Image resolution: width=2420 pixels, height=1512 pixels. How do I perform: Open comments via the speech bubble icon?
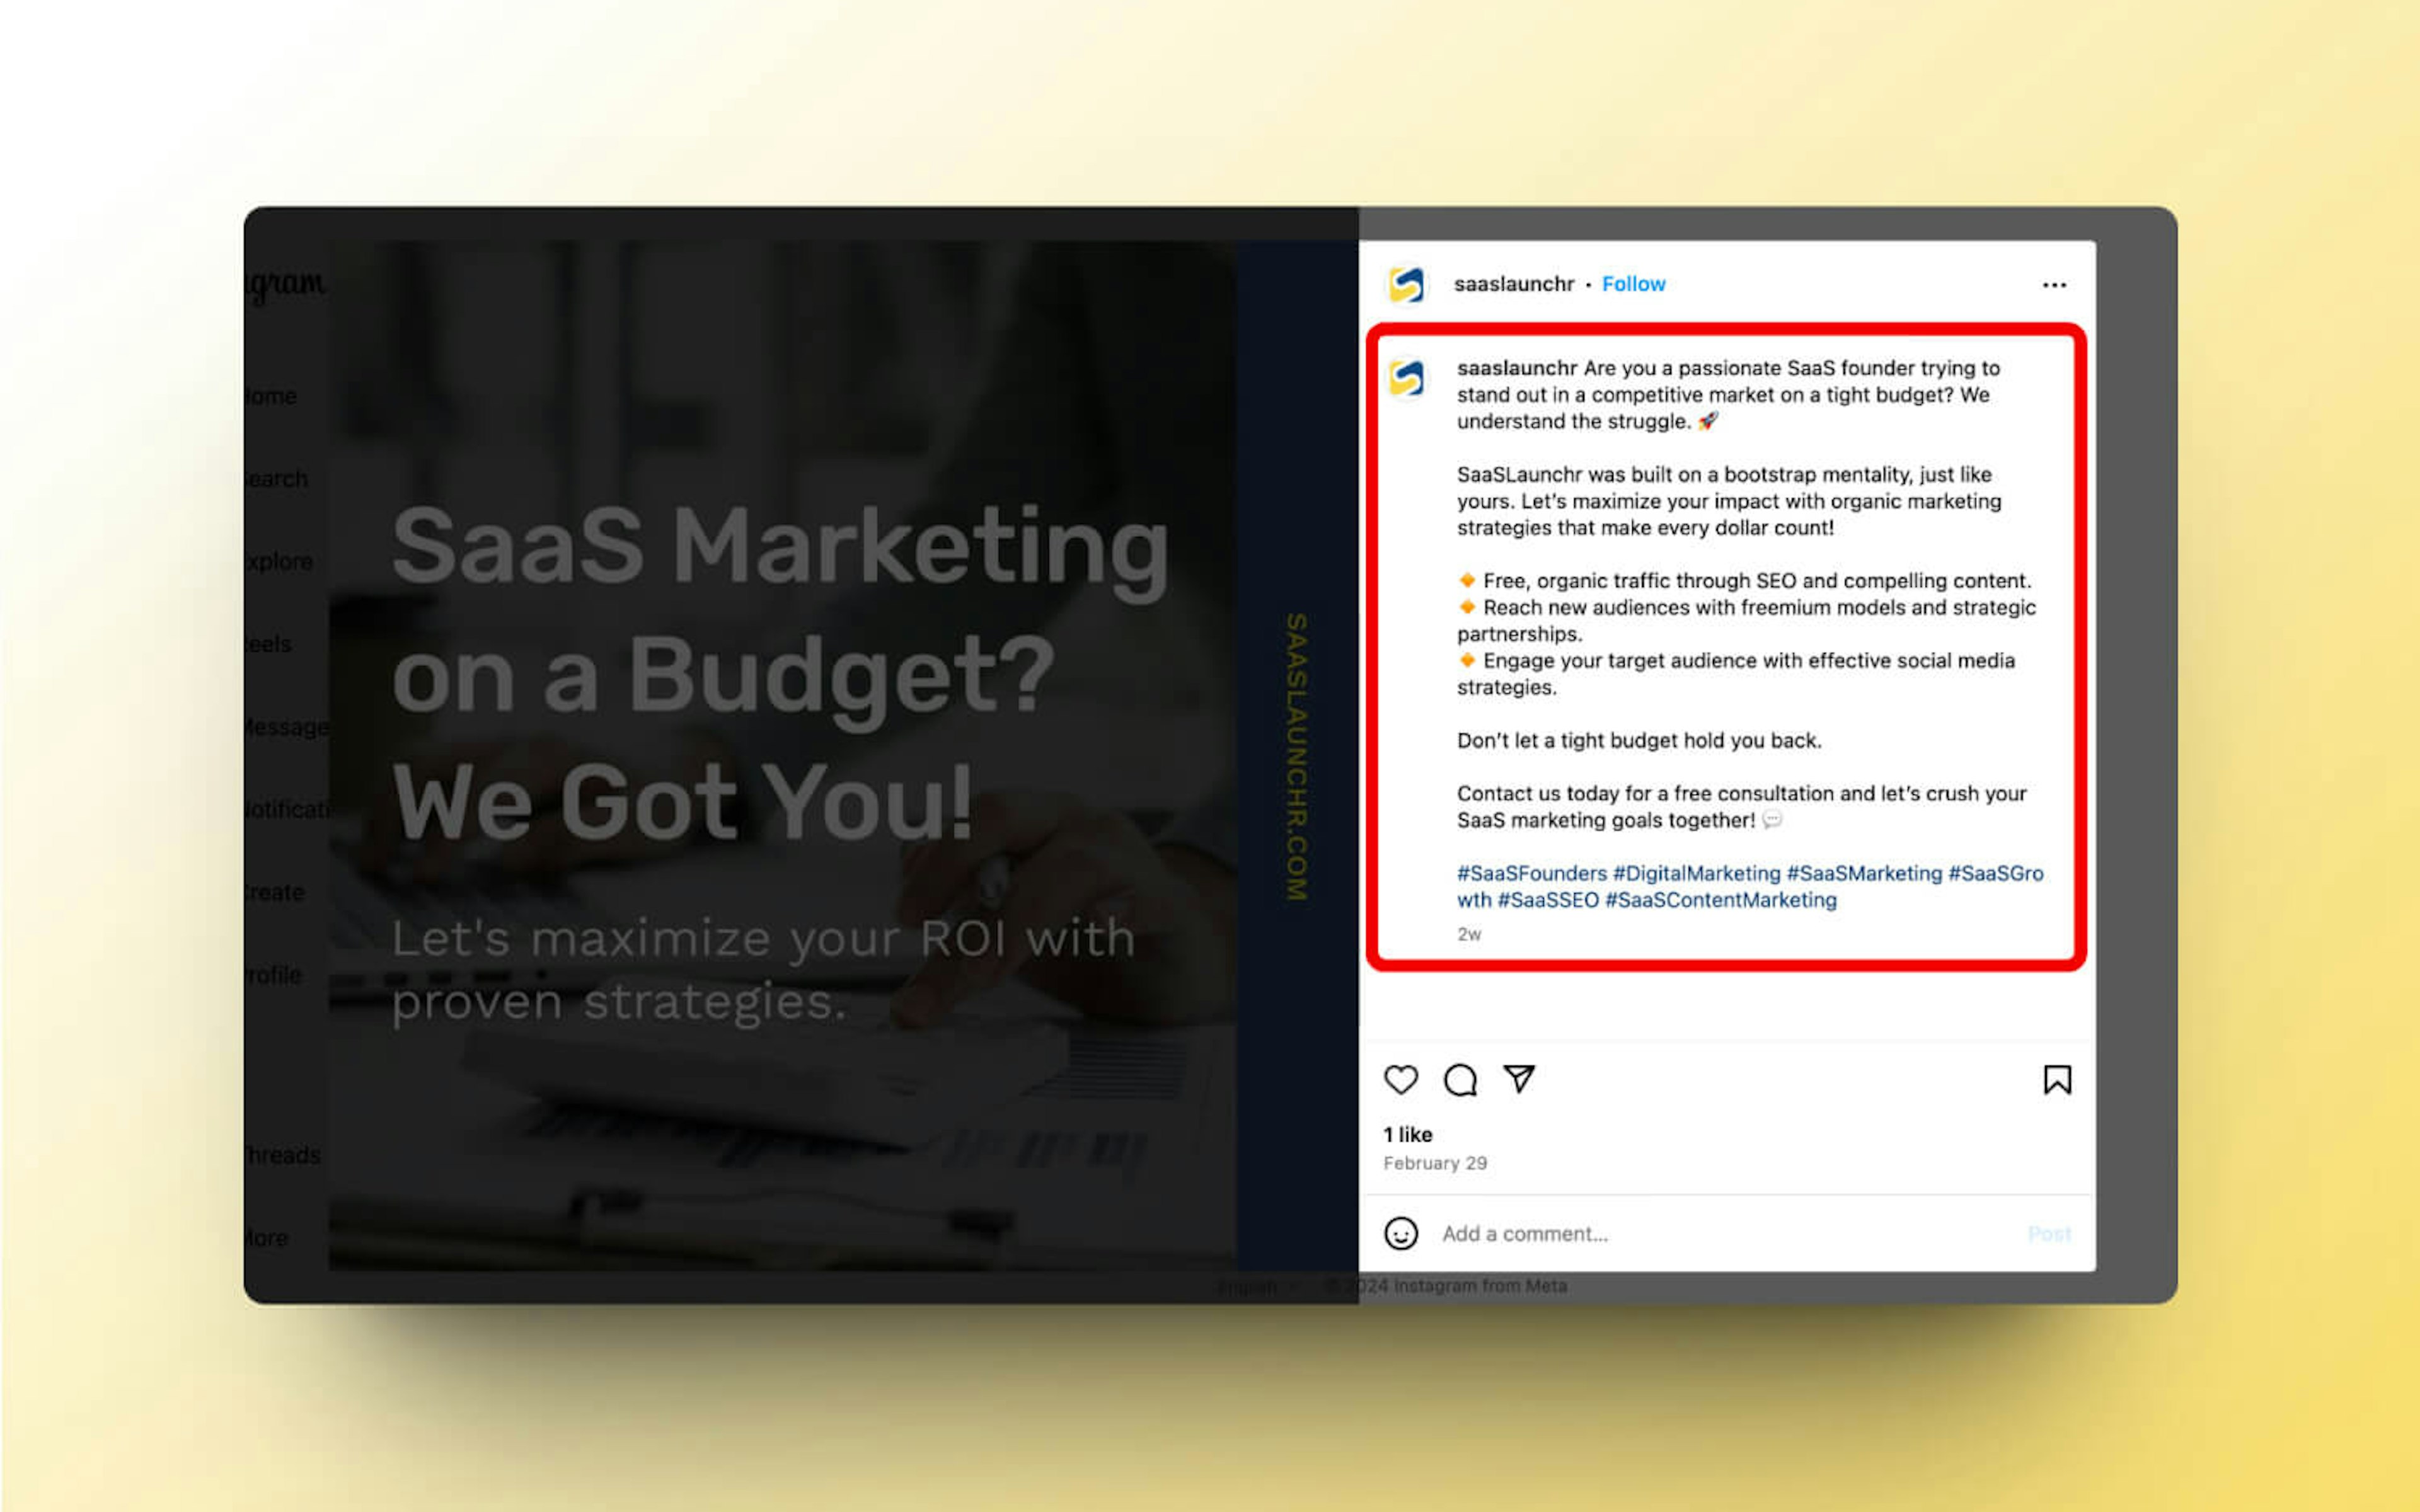point(1460,1081)
